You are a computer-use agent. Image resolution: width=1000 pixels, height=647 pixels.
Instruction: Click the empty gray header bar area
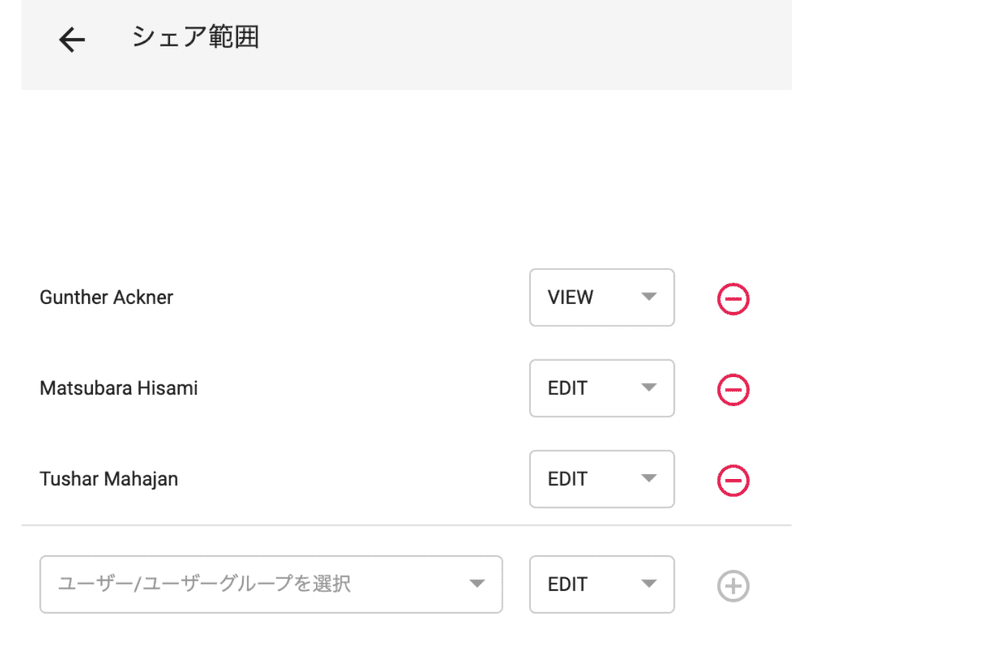[520, 45]
